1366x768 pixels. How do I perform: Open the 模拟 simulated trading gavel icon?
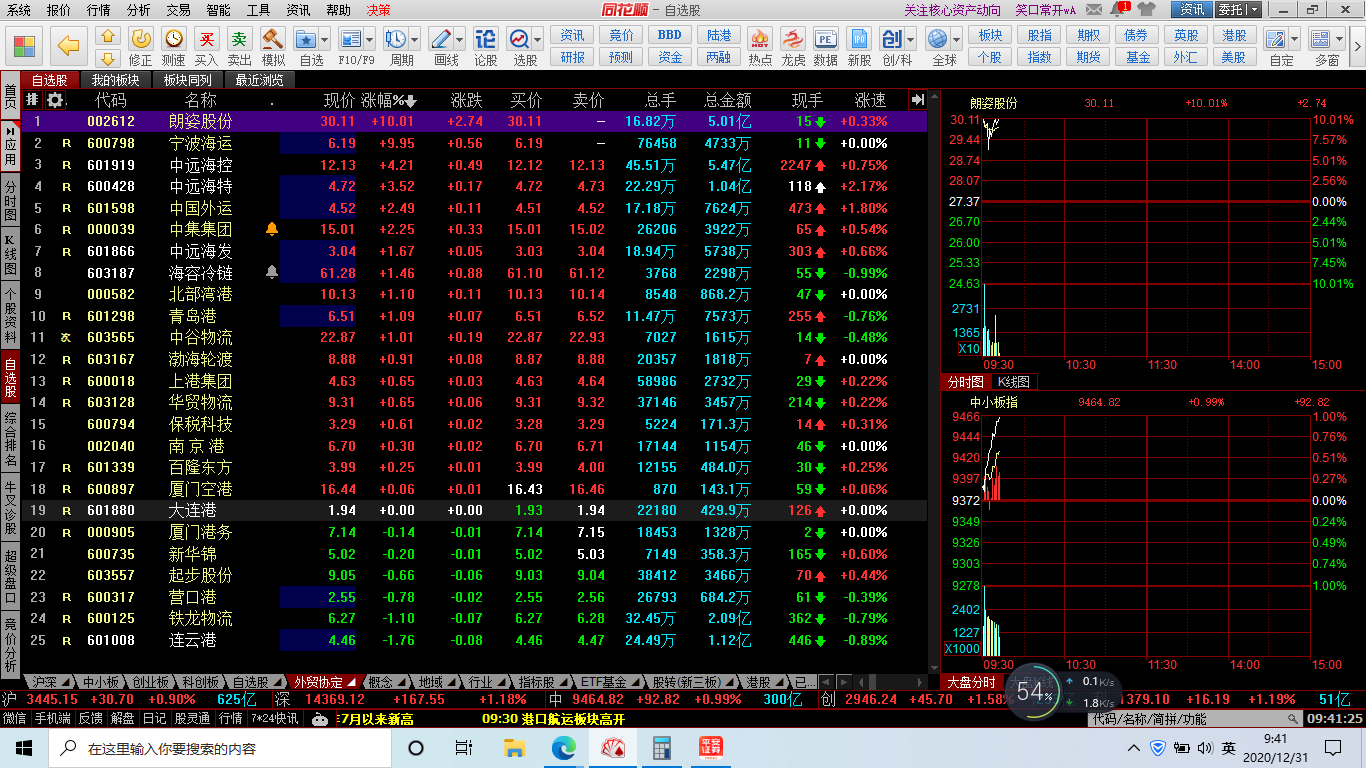pos(272,45)
